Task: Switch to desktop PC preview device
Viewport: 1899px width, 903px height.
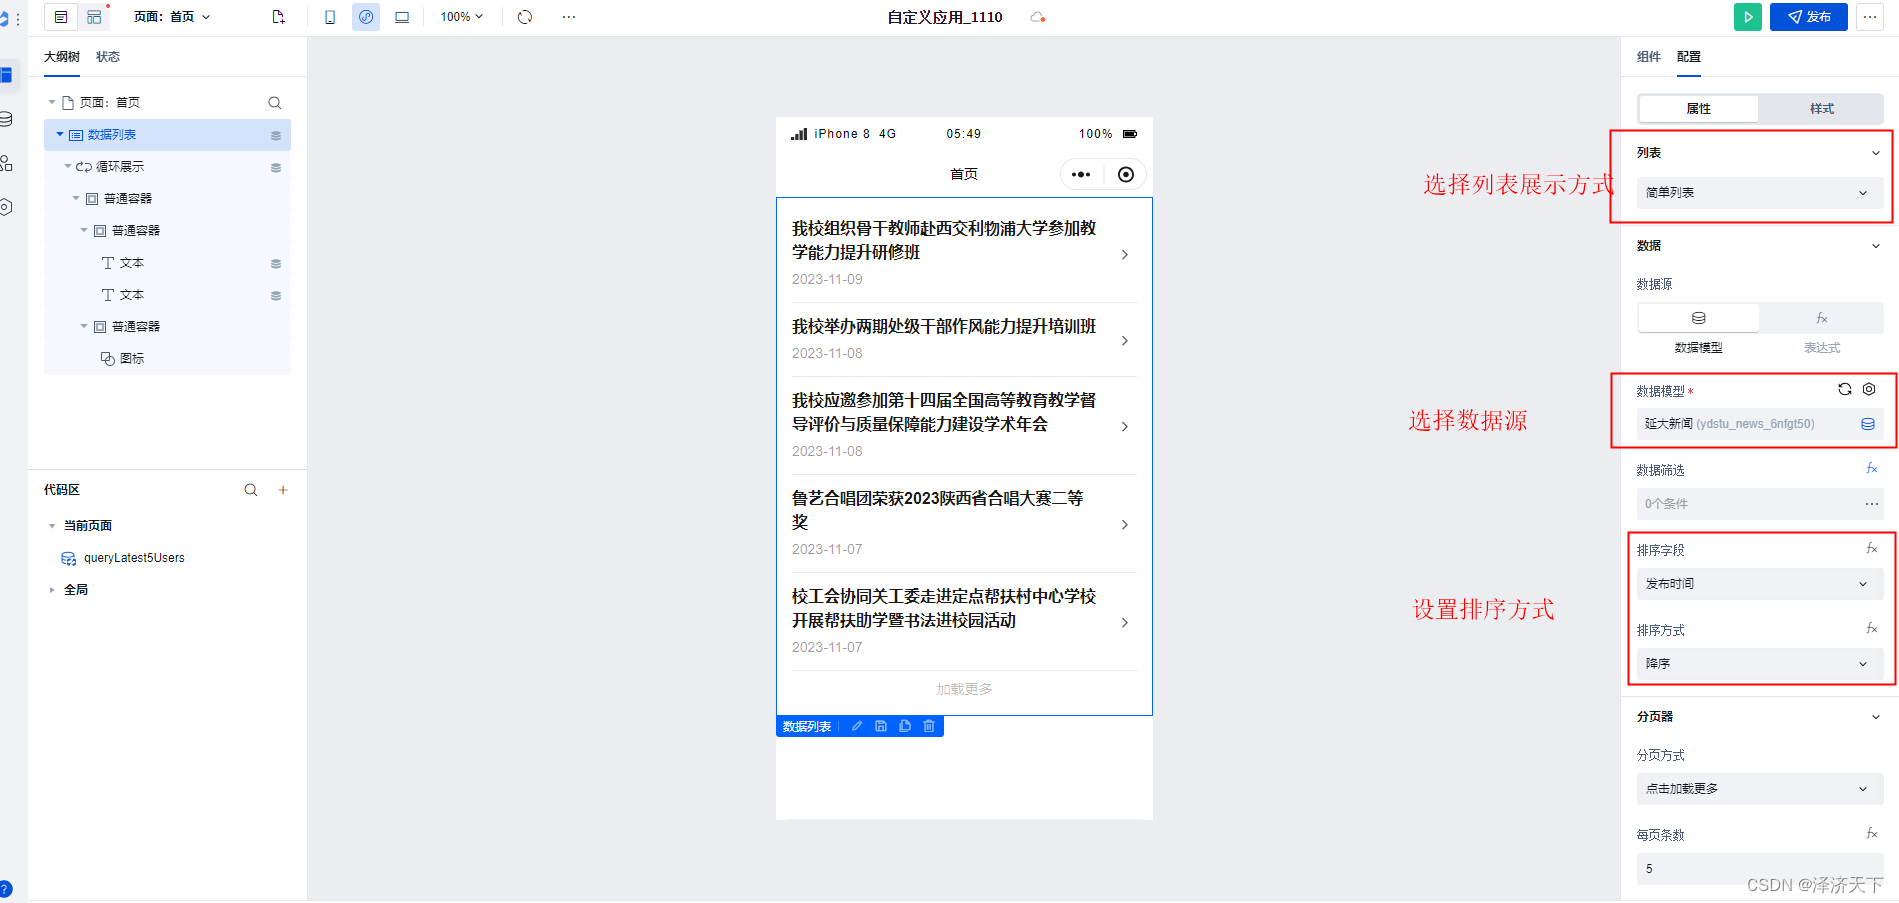Action: tap(402, 17)
